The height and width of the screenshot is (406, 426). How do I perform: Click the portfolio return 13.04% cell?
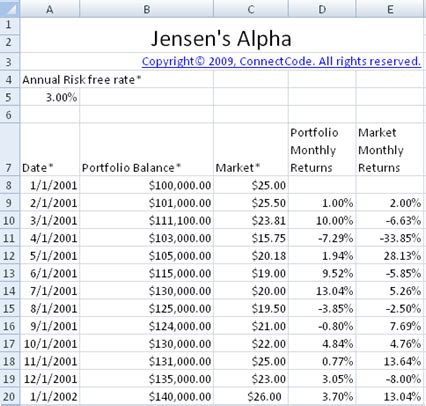(x=322, y=291)
